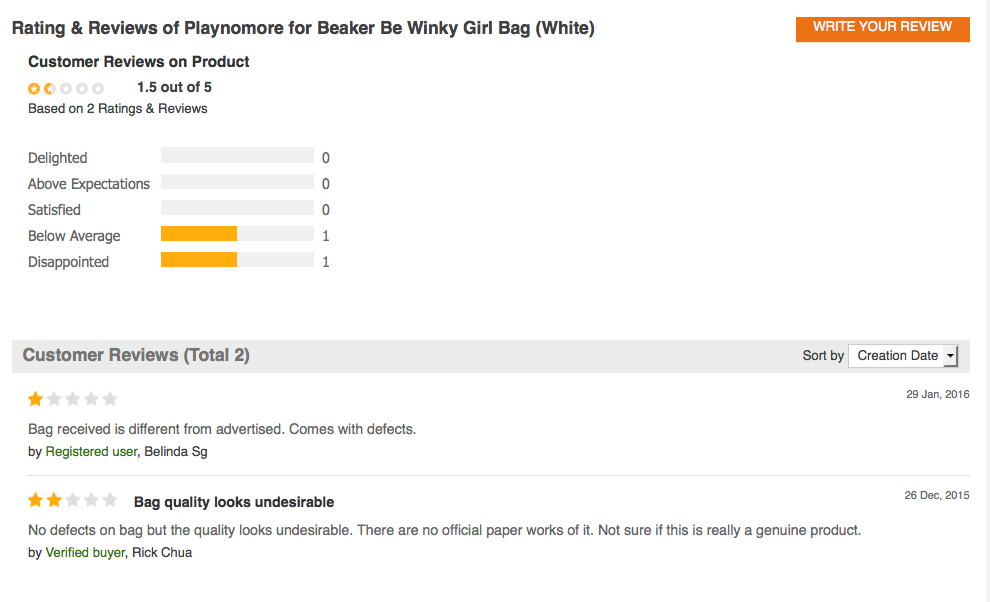Click the fourth empty star in the overall rating row
The image size is (990, 602).
click(x=81, y=88)
